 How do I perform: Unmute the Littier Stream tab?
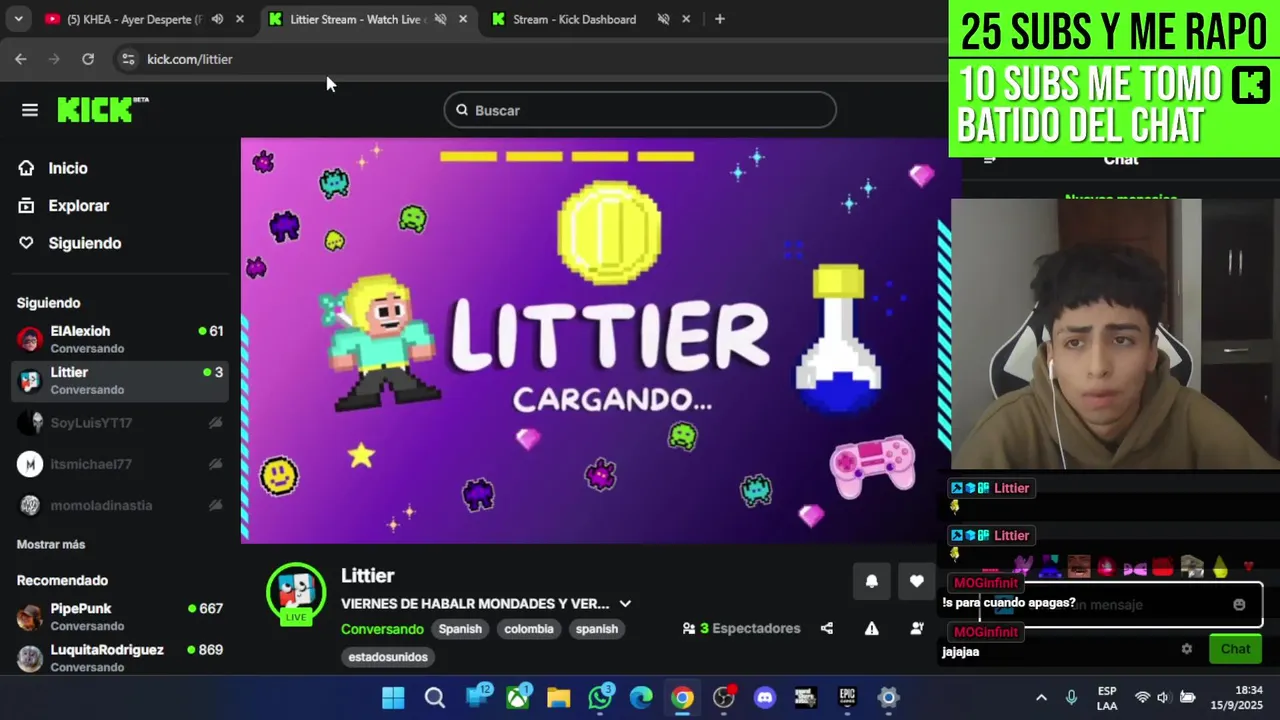coord(440,19)
